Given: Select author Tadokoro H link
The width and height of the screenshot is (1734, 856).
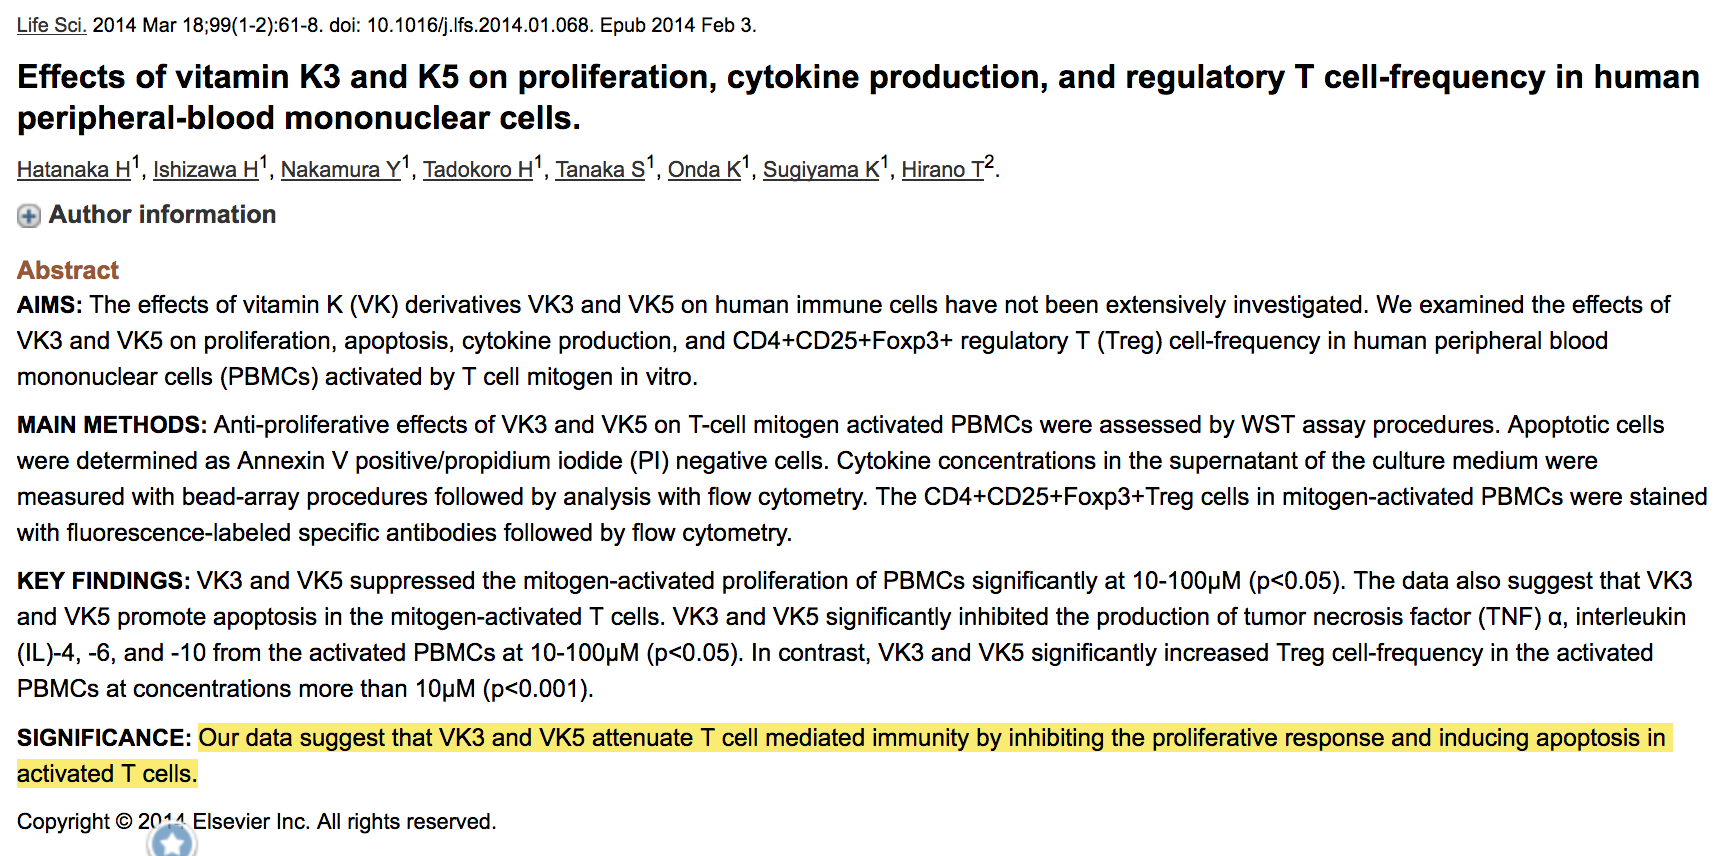Looking at the screenshot, I should click(x=477, y=170).
